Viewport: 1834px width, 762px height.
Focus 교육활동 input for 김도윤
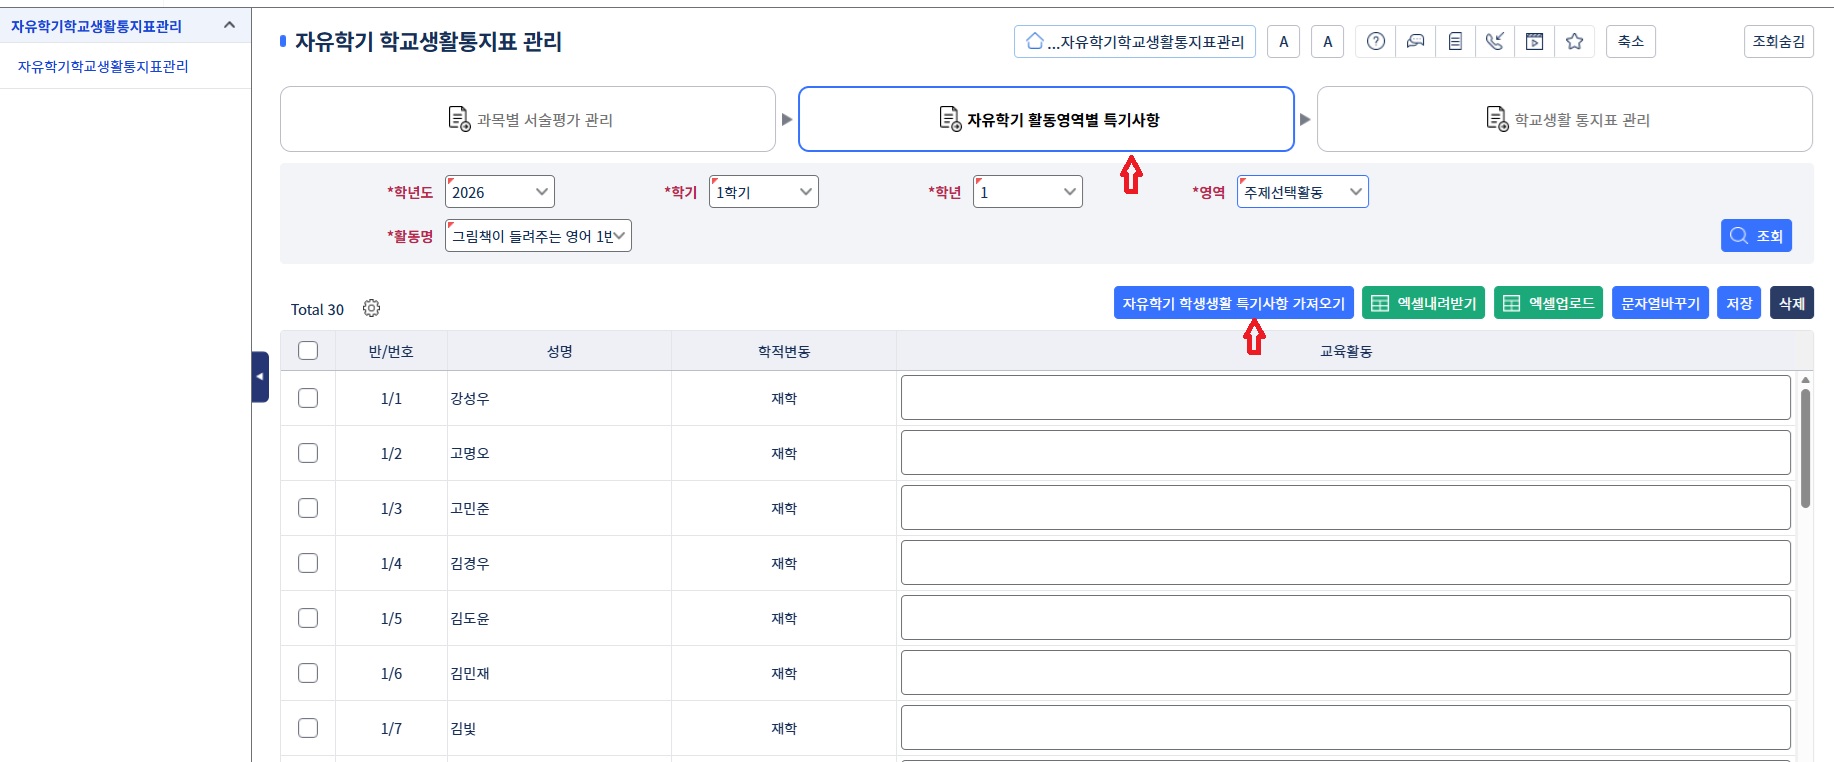click(x=1346, y=618)
